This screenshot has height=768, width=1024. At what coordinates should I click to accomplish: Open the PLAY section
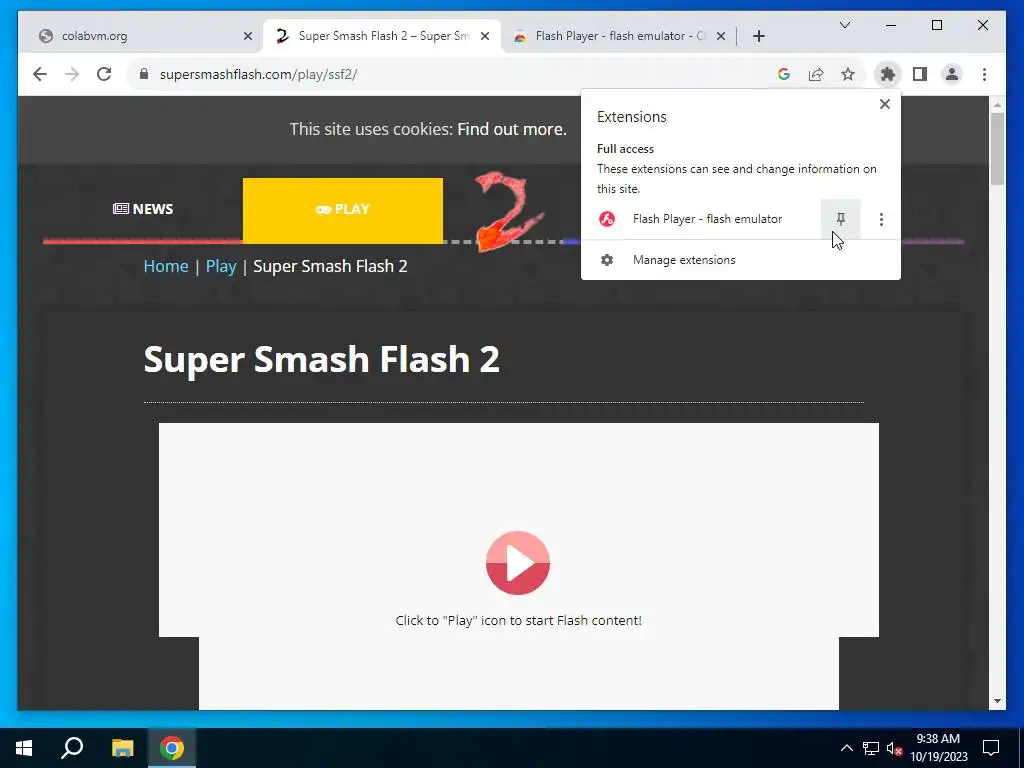click(343, 210)
